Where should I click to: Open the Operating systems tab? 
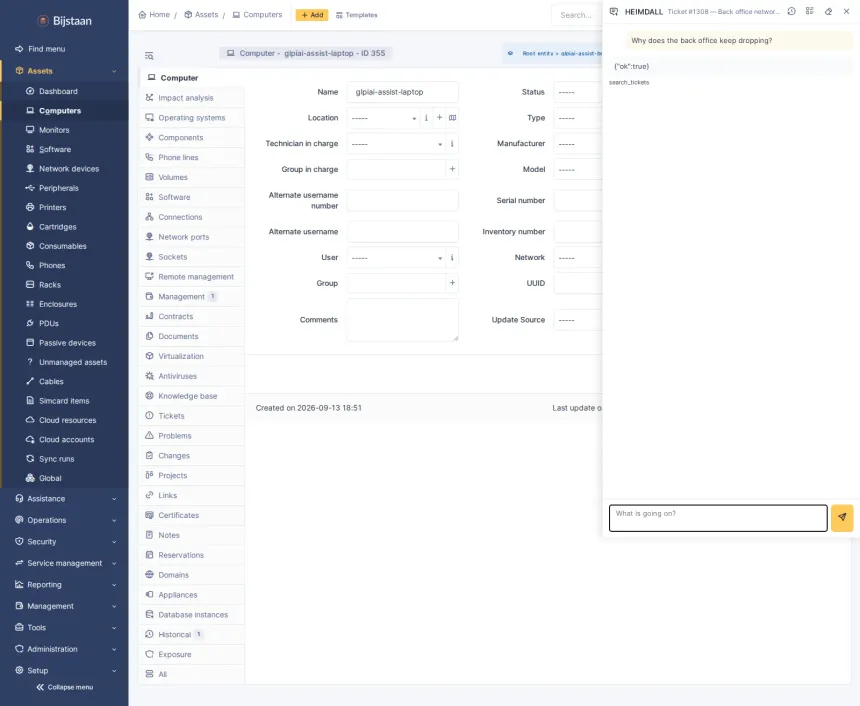click(191, 117)
